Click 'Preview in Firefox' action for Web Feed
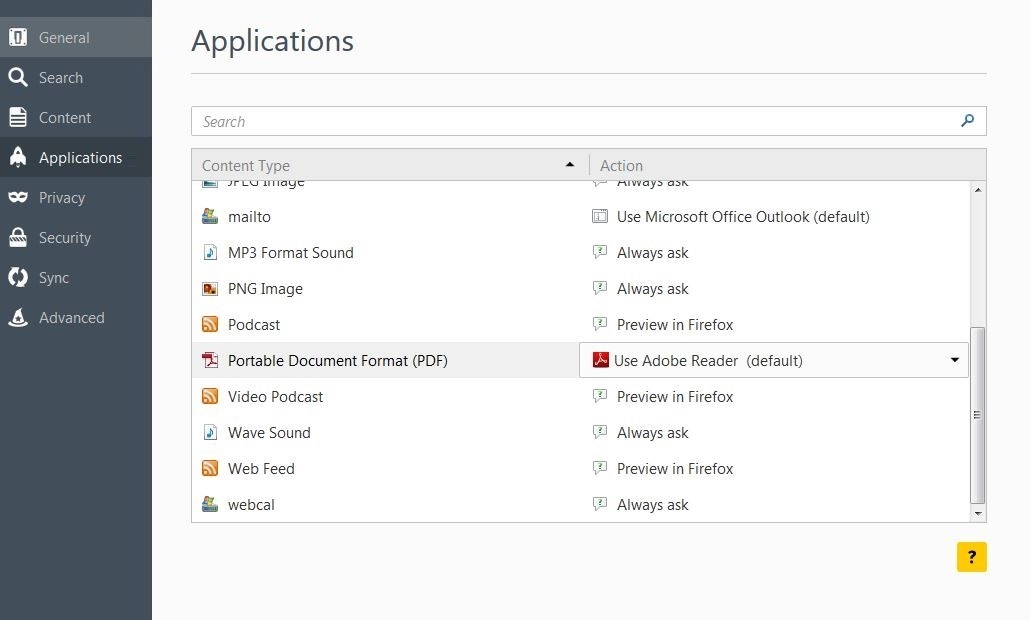 675,468
